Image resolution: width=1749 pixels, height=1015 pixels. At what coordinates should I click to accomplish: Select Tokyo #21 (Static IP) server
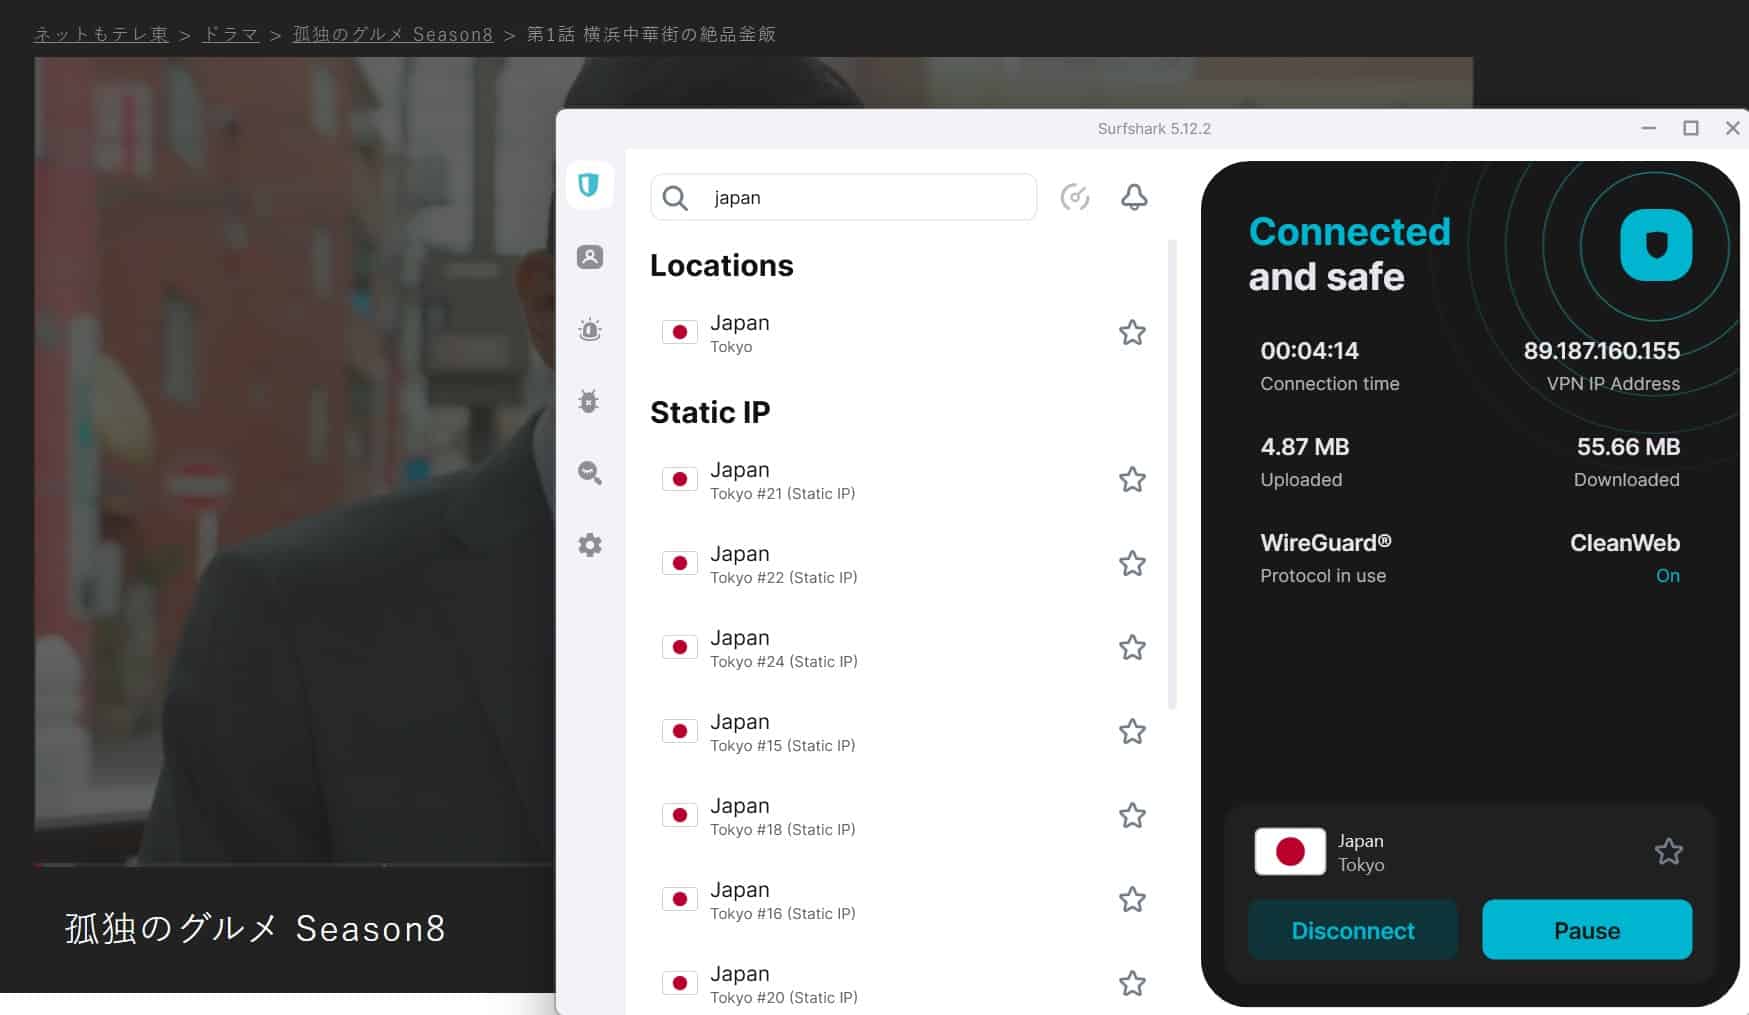905,480
